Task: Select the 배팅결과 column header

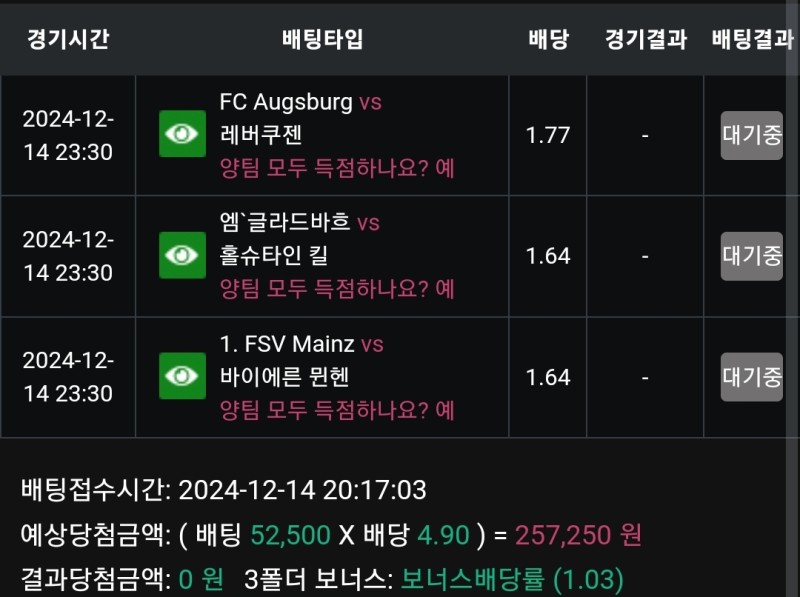Action: pyautogui.click(x=752, y=40)
